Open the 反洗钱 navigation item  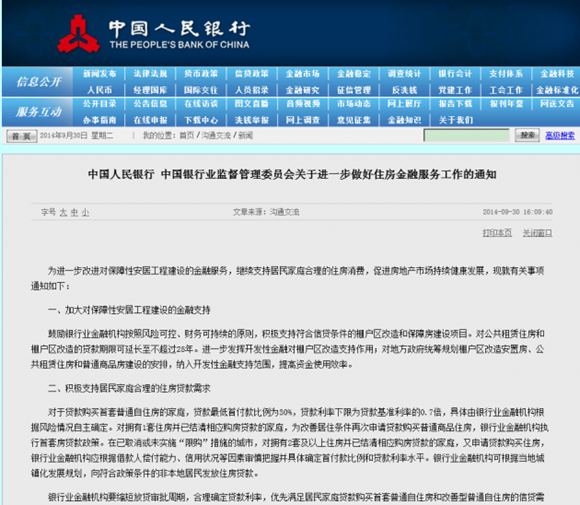[x=404, y=90]
